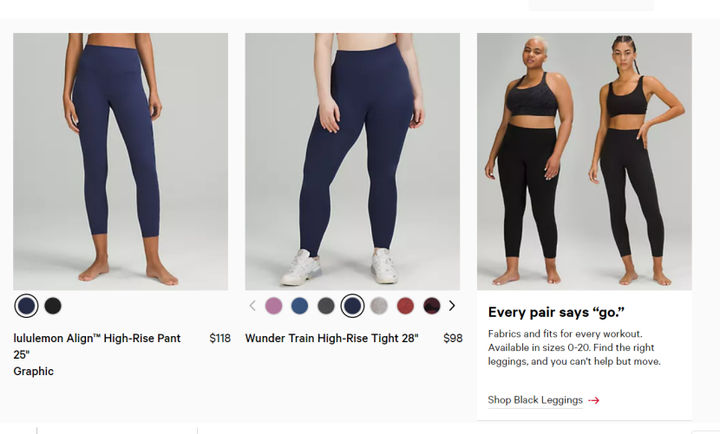Viewport: 720px width, 434px height.
Task: Choose the dark gray Wunder Train swatch
Action: (326, 306)
